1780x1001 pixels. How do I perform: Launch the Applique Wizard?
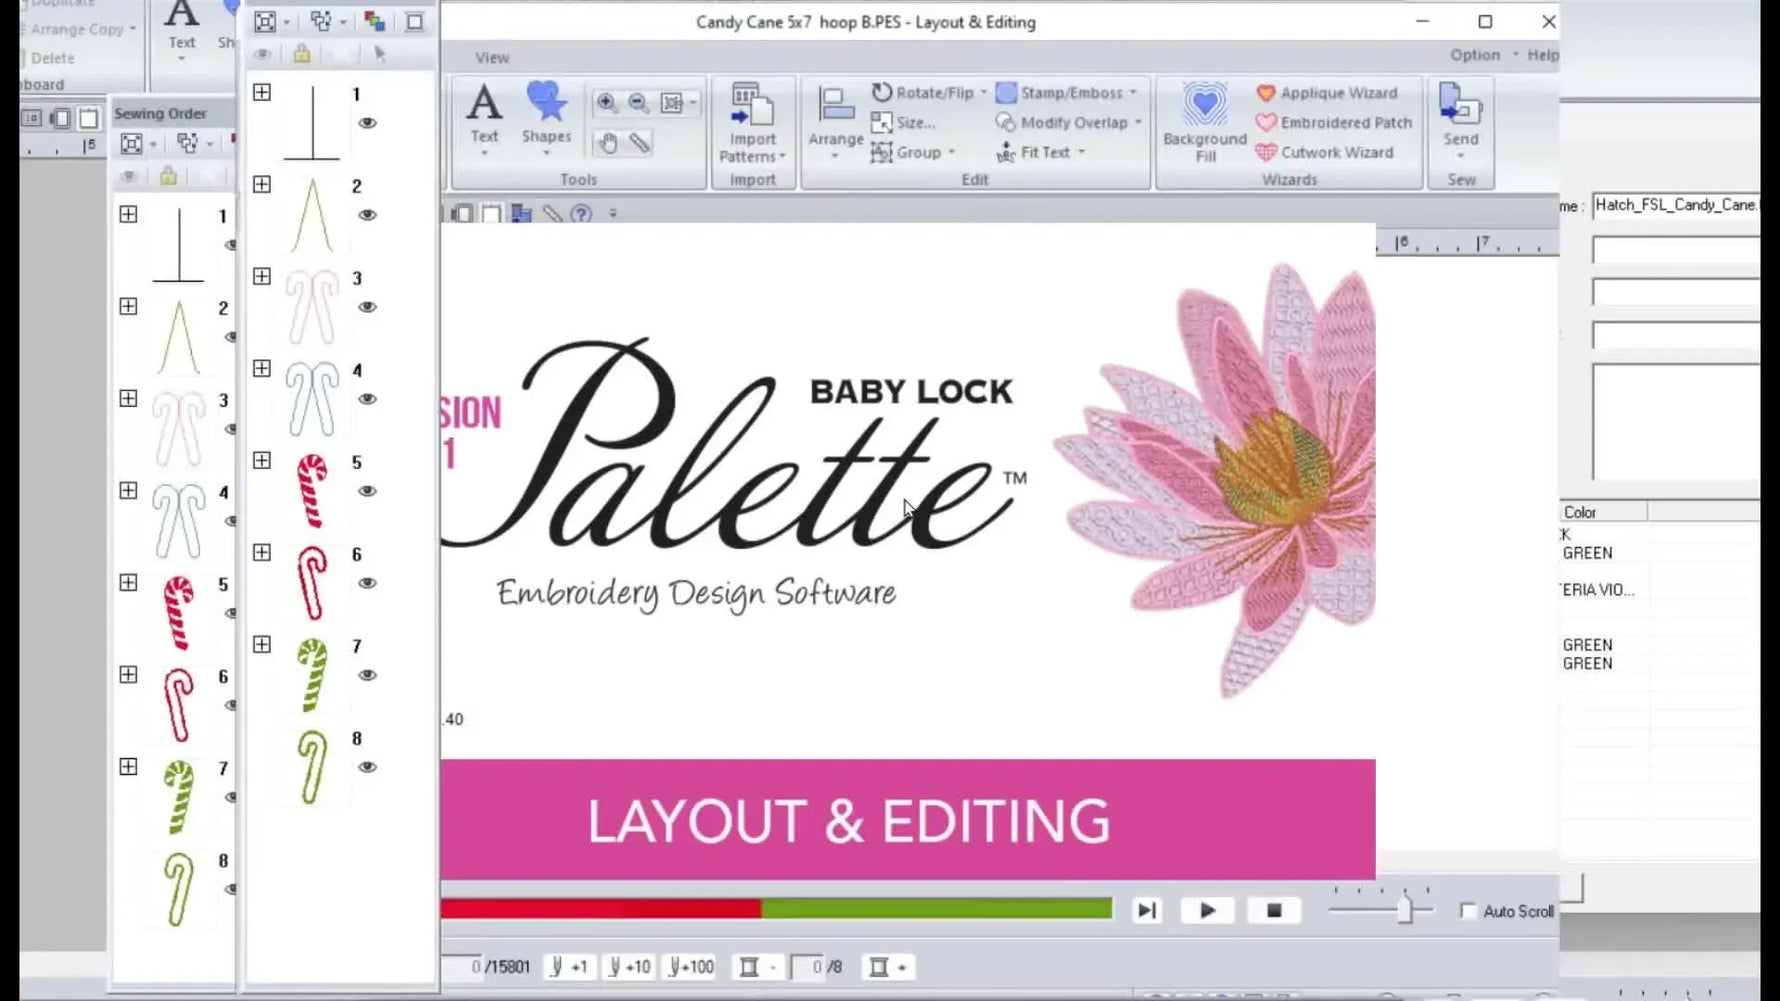click(x=1327, y=92)
